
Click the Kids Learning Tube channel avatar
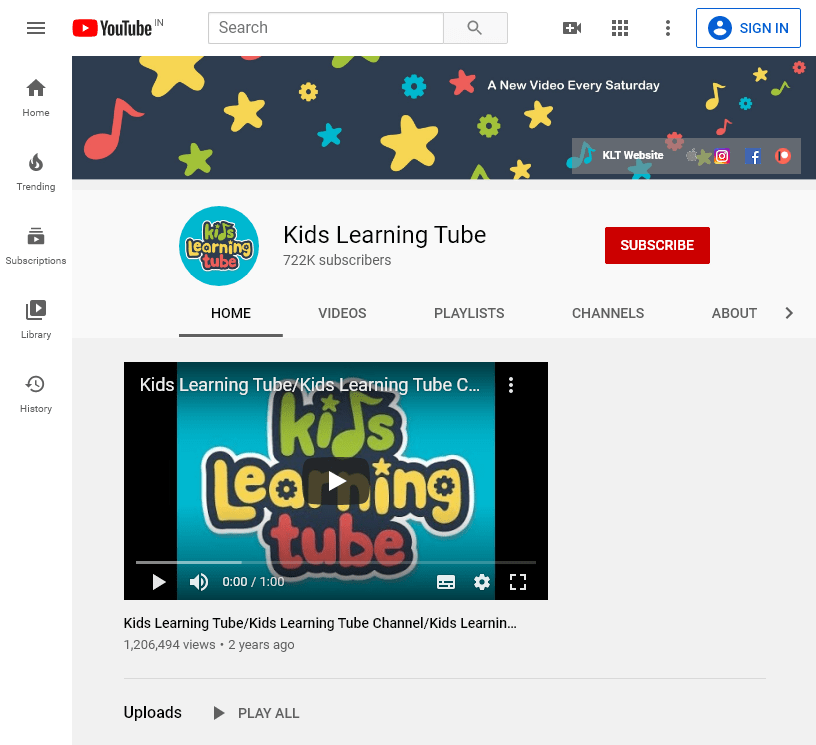[x=219, y=246]
